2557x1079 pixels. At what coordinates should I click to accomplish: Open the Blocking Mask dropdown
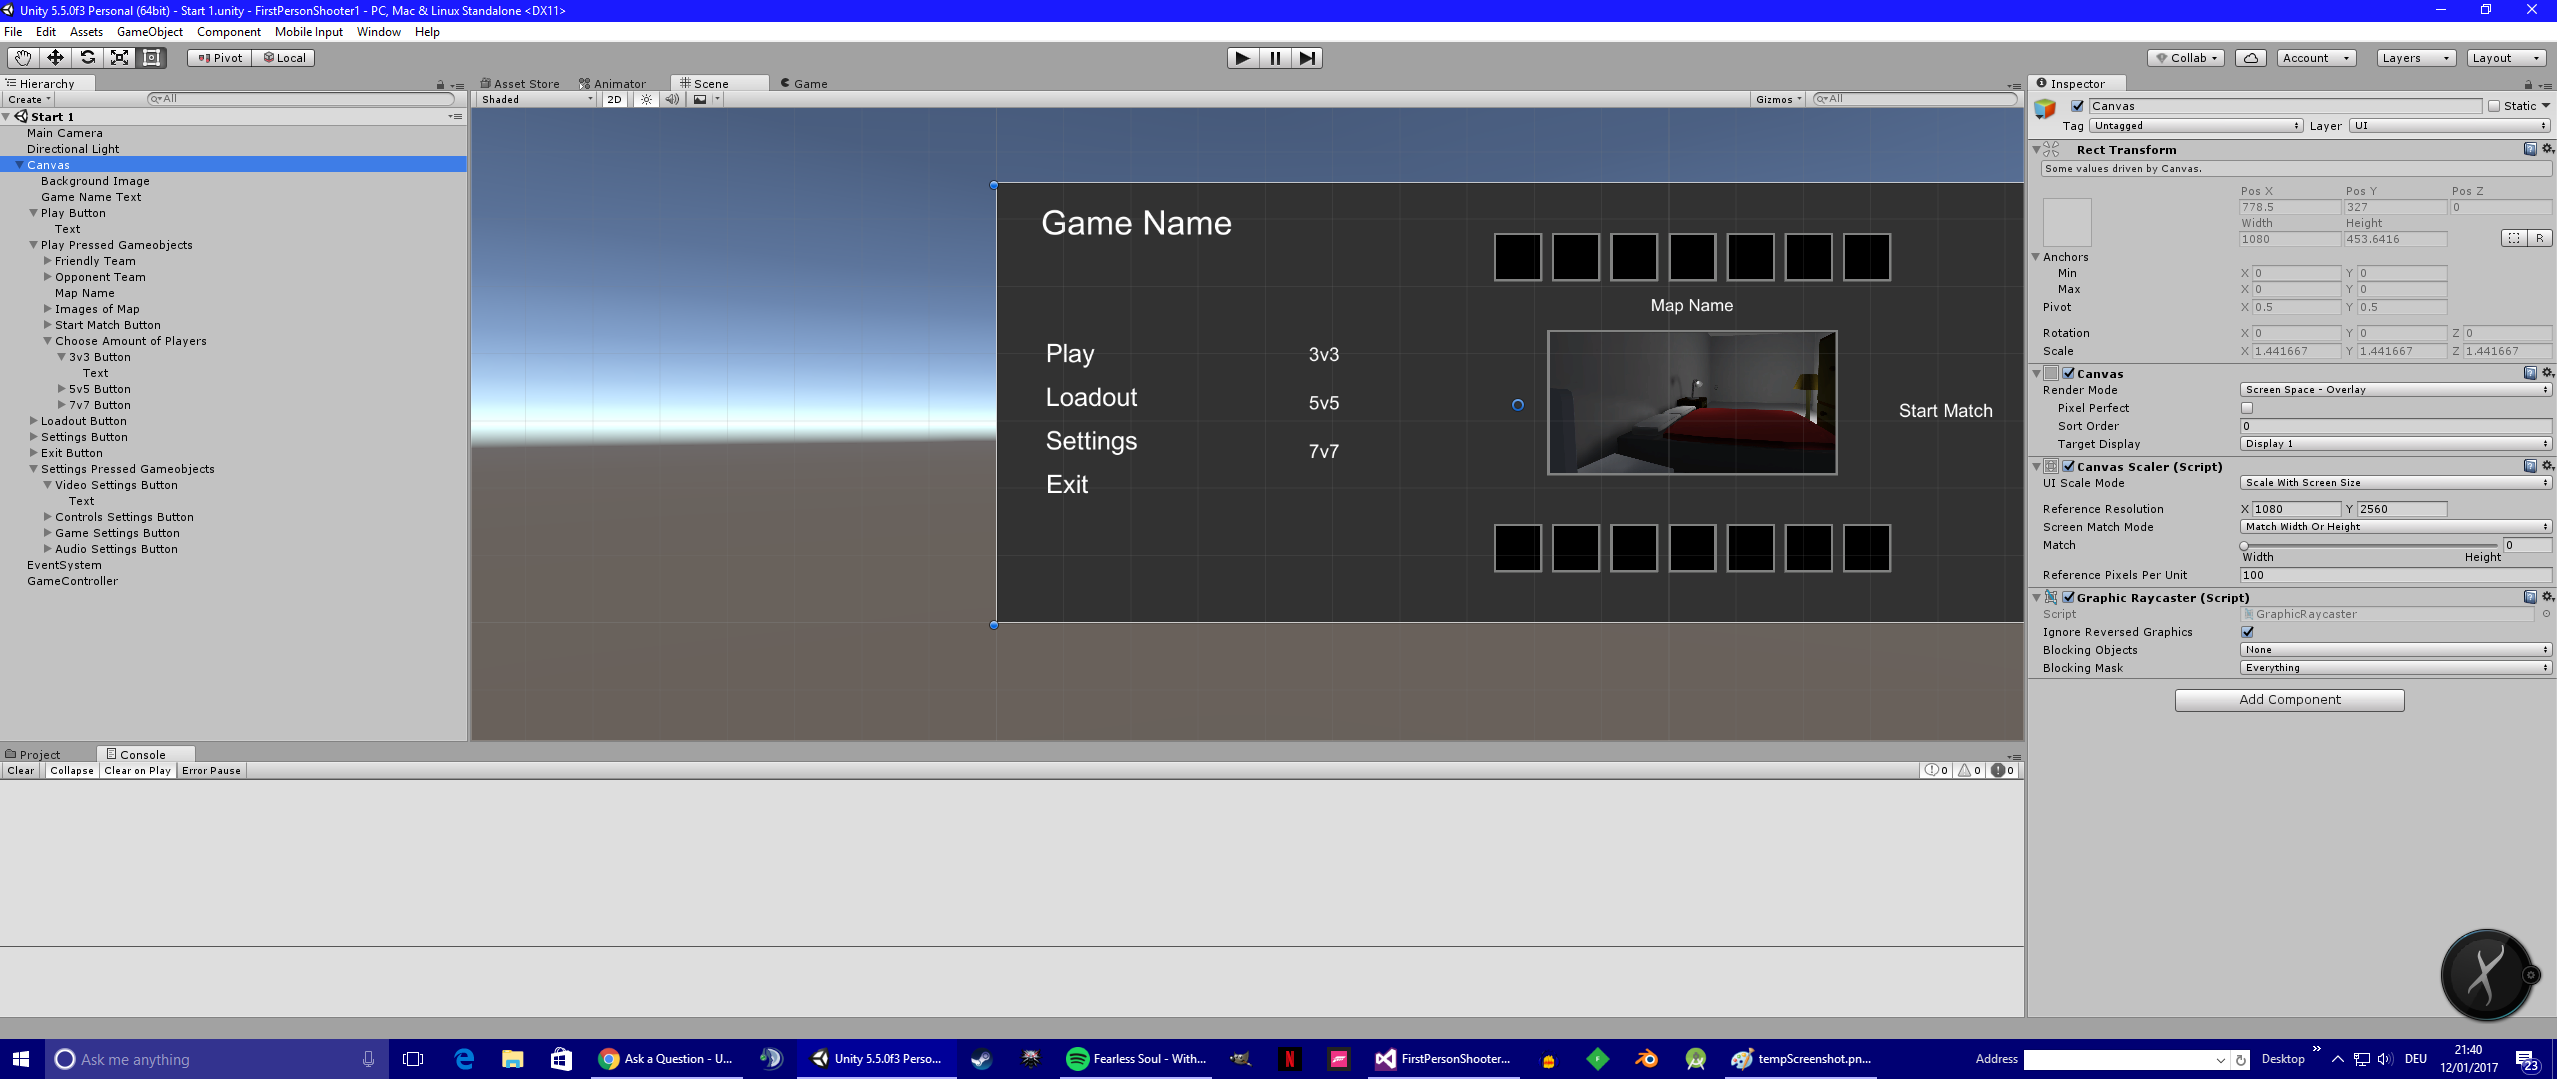2396,668
